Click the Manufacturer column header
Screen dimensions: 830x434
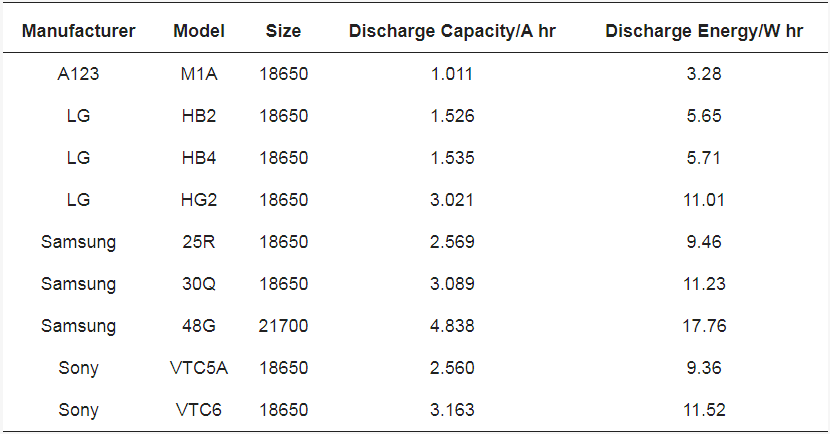78,31
